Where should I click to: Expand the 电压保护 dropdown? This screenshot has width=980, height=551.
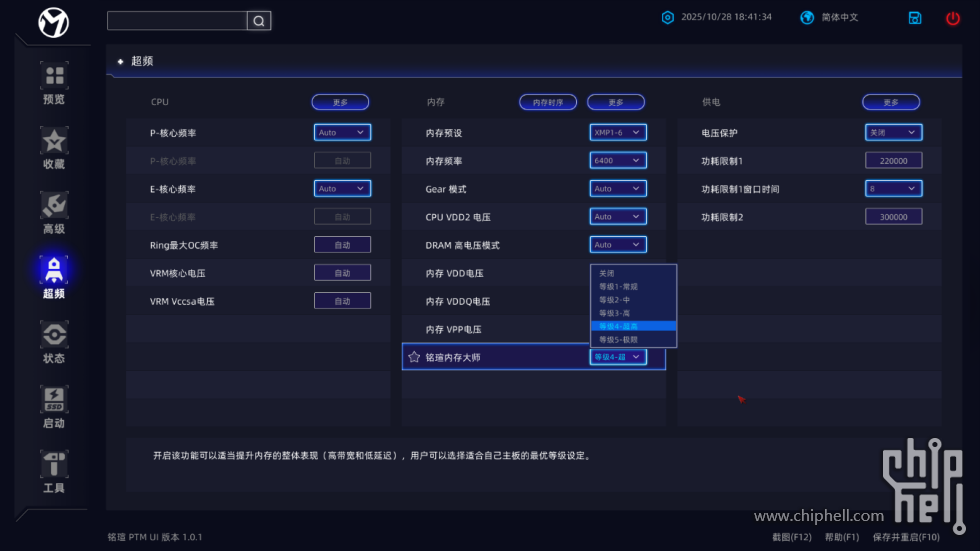(893, 132)
